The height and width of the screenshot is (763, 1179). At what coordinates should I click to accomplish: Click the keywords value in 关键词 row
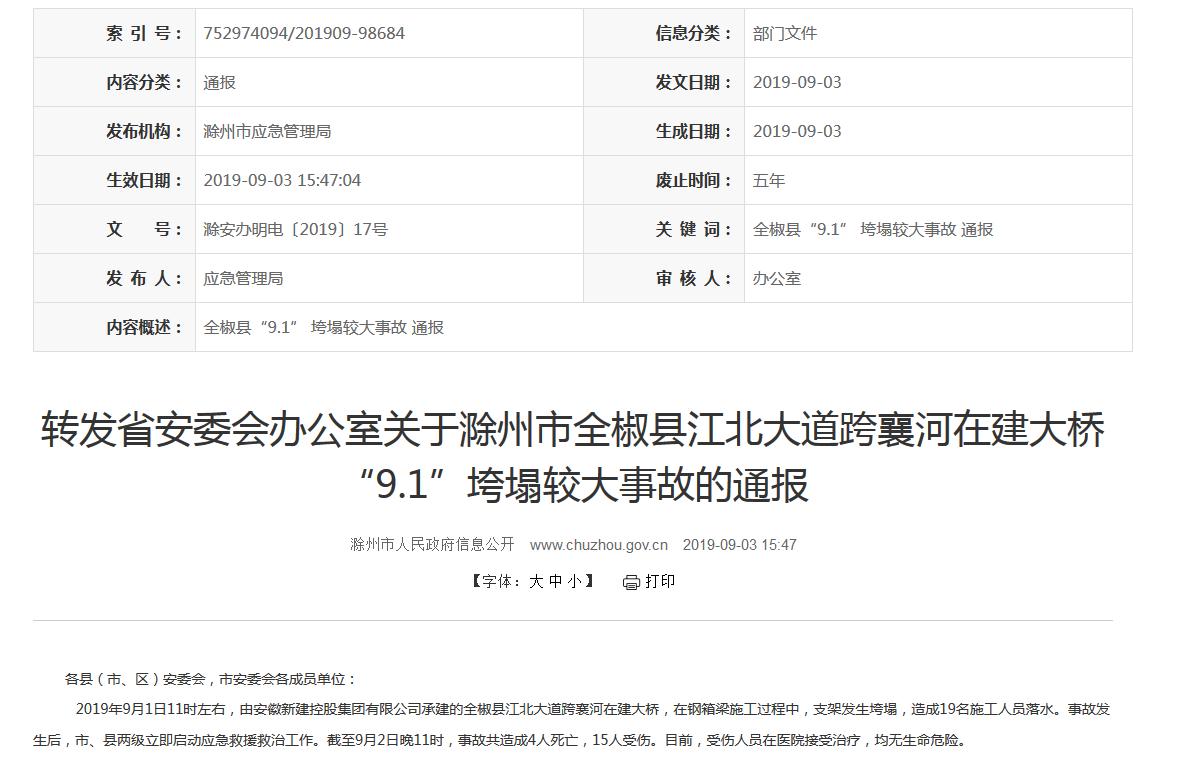coord(873,229)
